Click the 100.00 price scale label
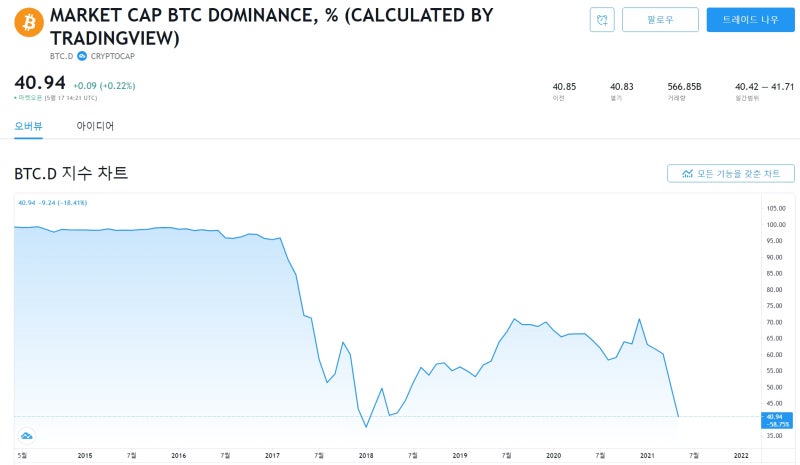 coord(776,225)
